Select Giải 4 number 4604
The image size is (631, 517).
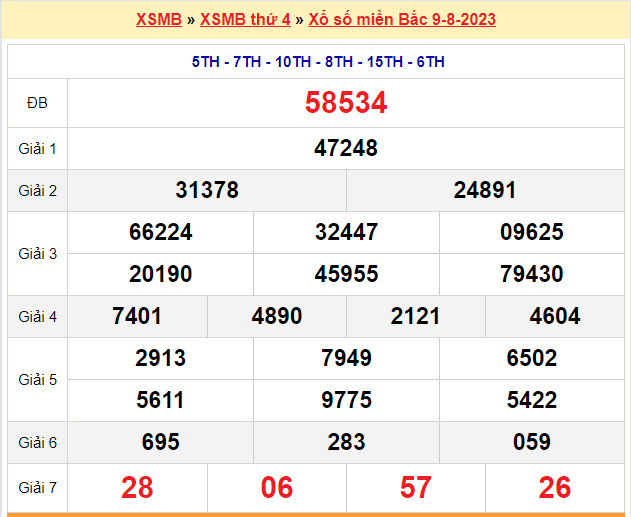tap(555, 316)
